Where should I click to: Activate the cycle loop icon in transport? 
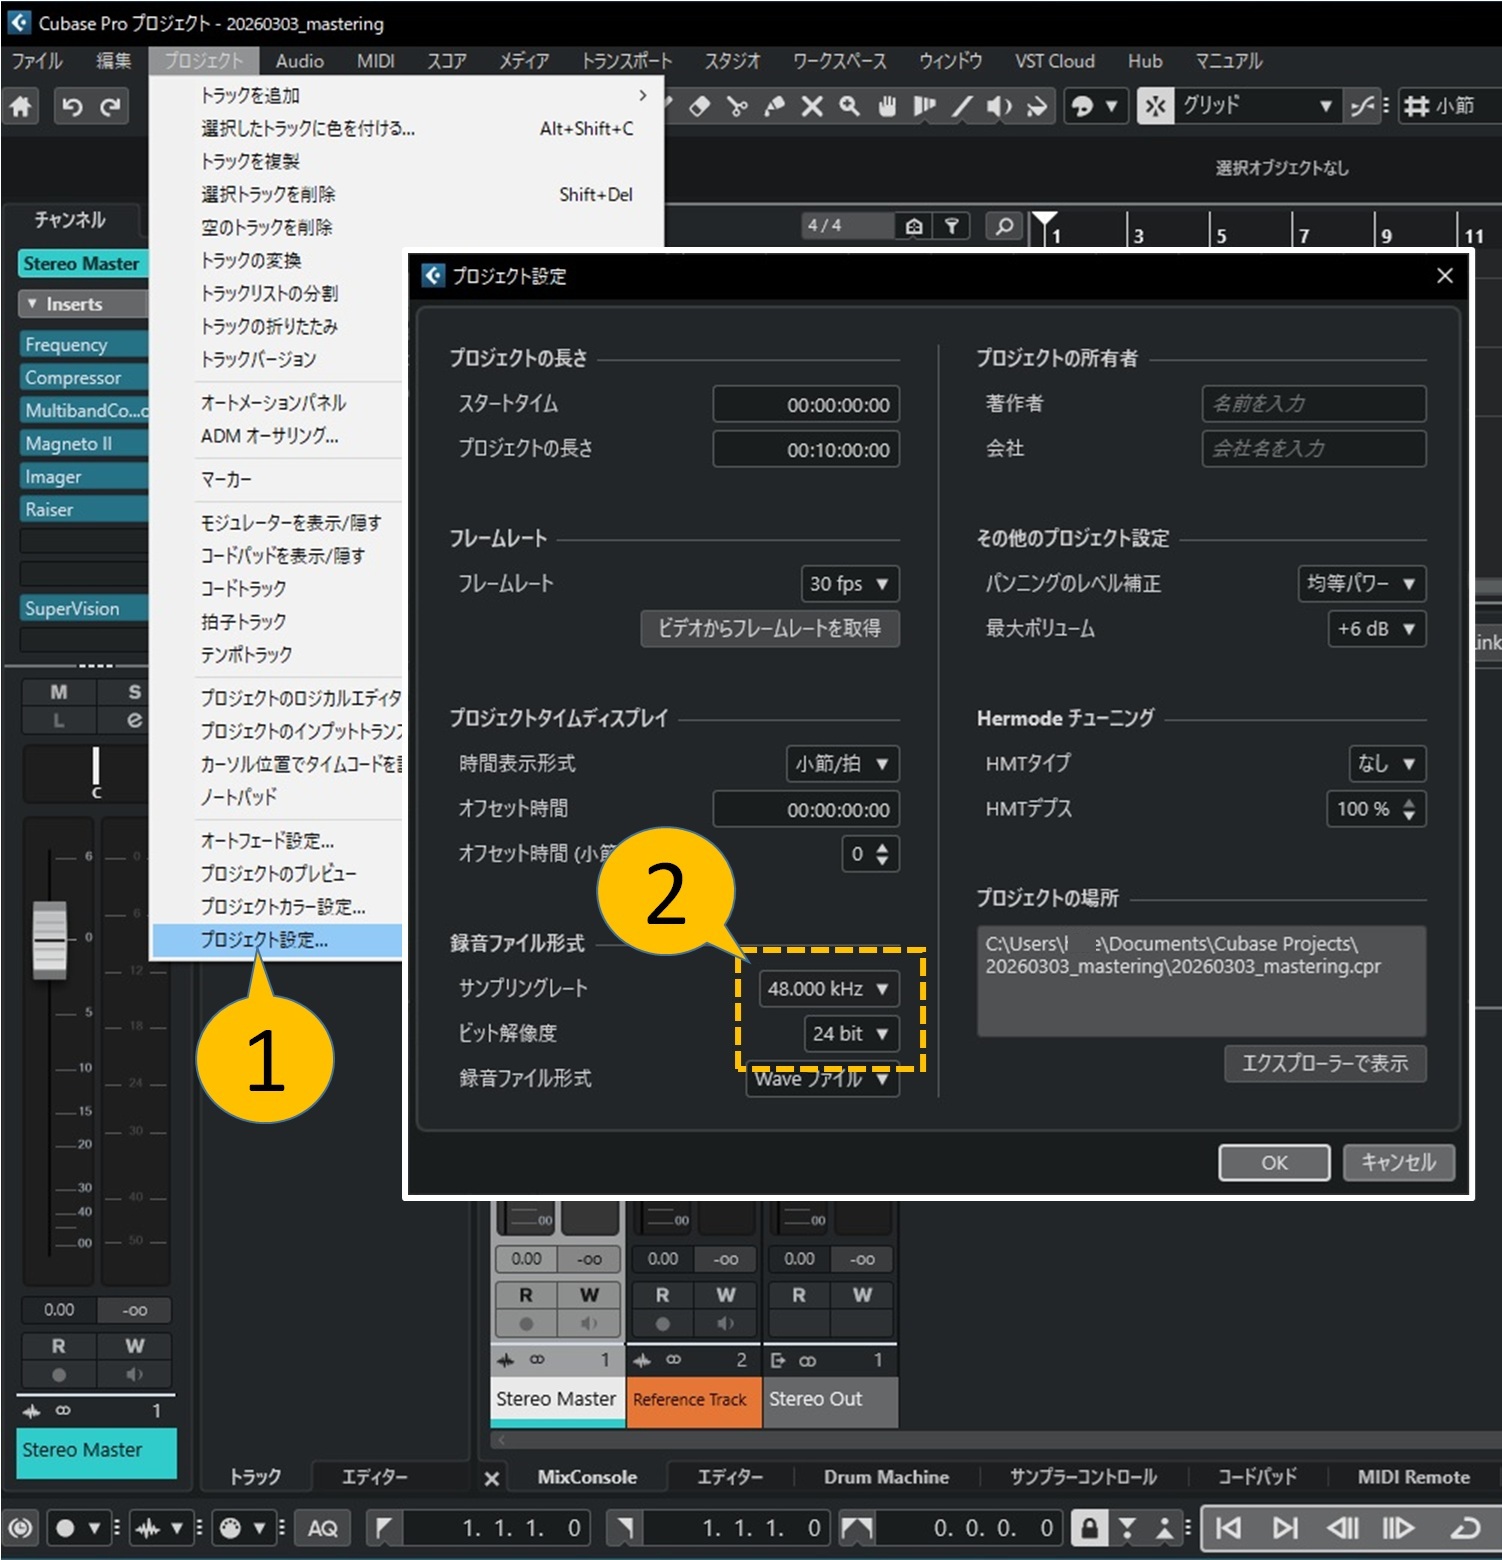pos(1464,1528)
